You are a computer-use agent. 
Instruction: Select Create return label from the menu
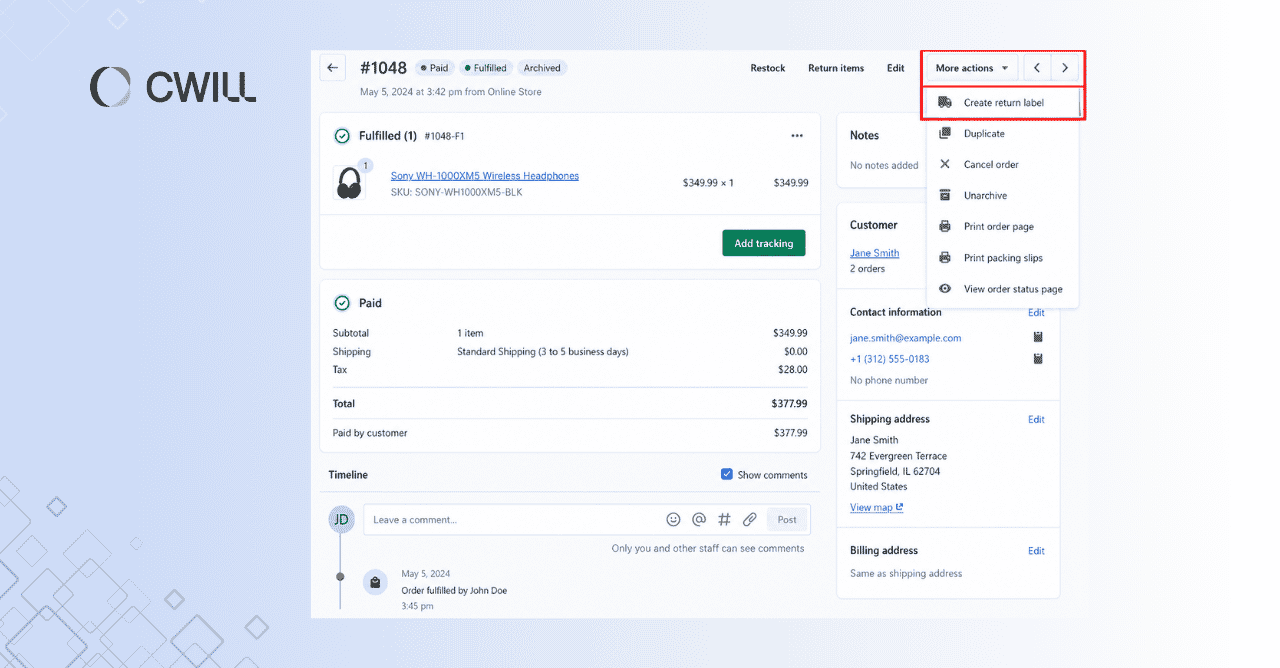1003,103
